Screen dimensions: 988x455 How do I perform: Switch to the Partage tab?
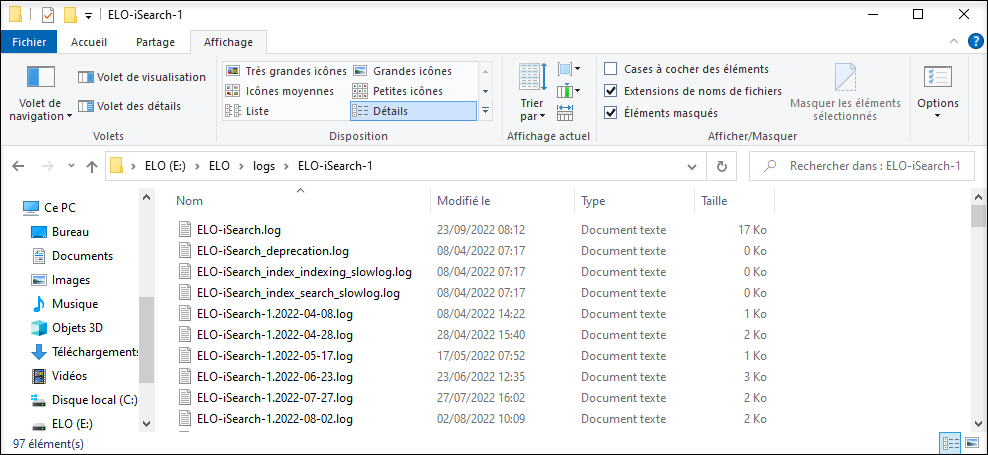(155, 42)
